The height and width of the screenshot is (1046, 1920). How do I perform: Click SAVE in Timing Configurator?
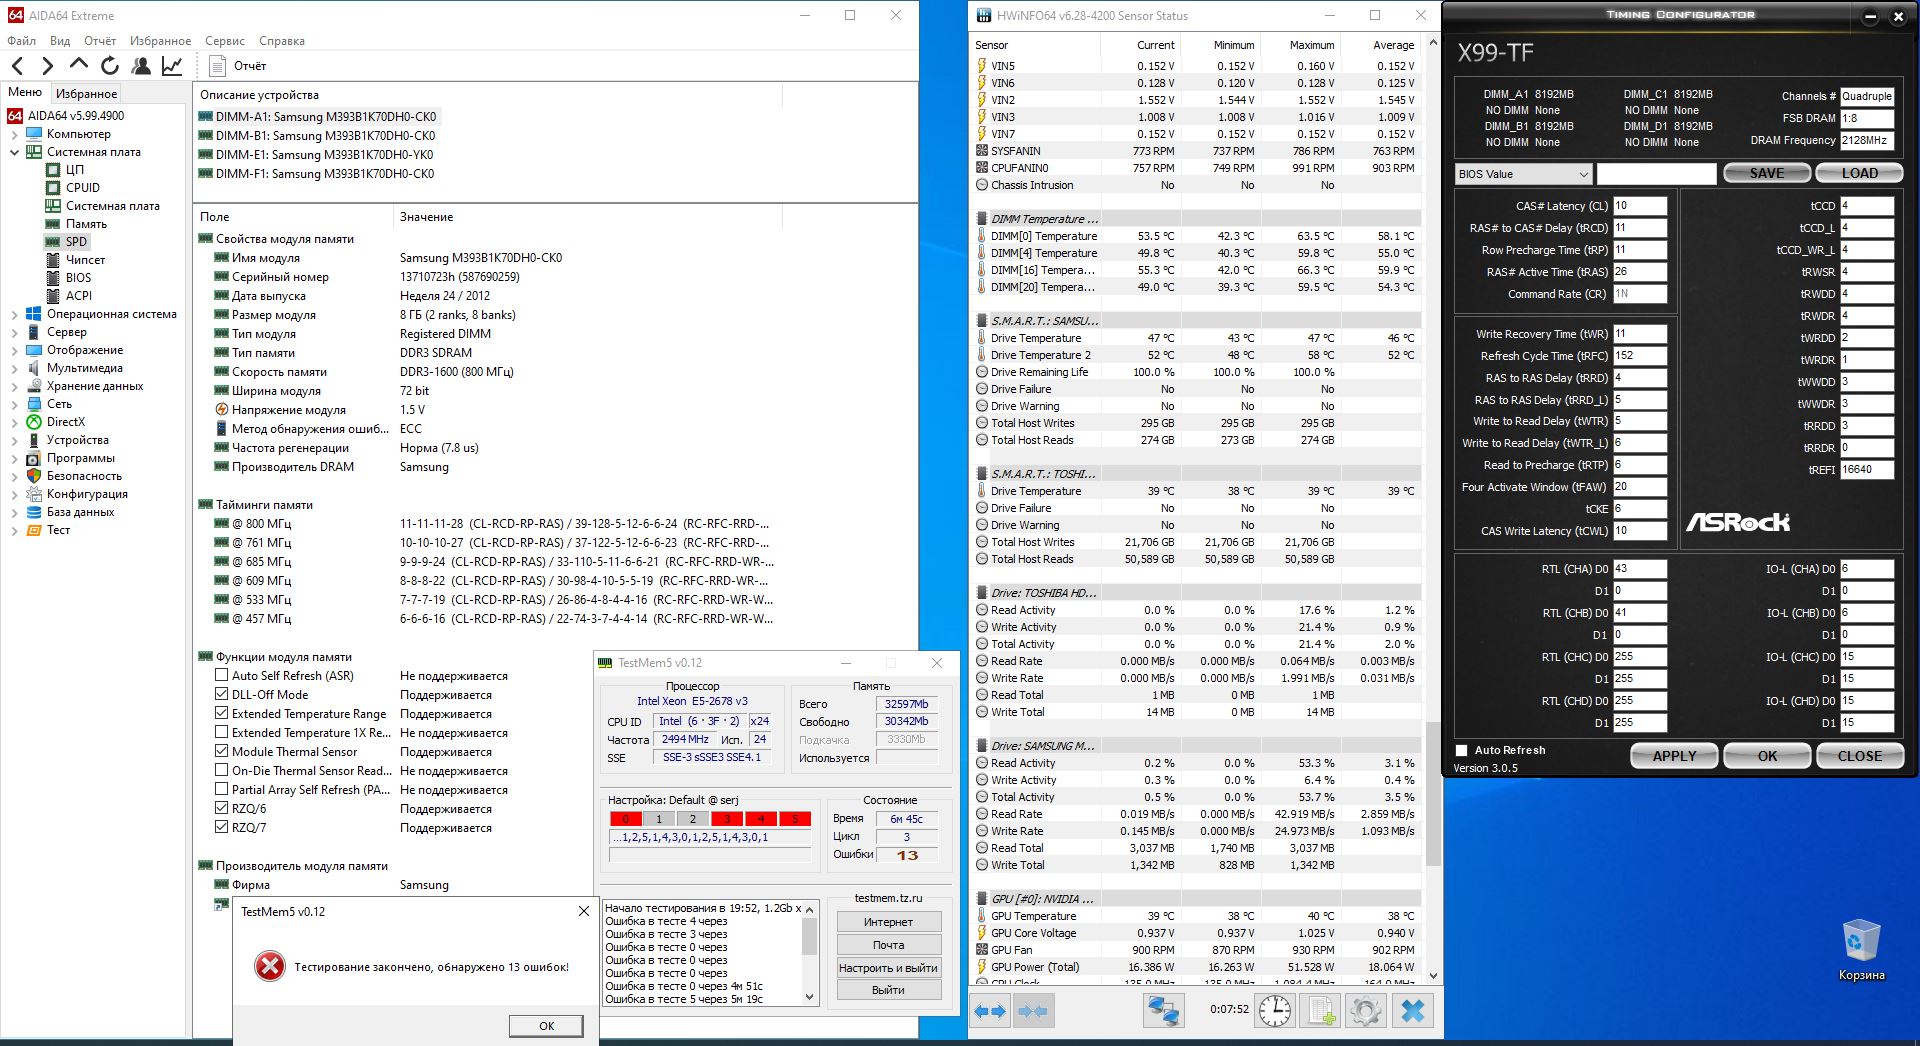(x=1766, y=174)
